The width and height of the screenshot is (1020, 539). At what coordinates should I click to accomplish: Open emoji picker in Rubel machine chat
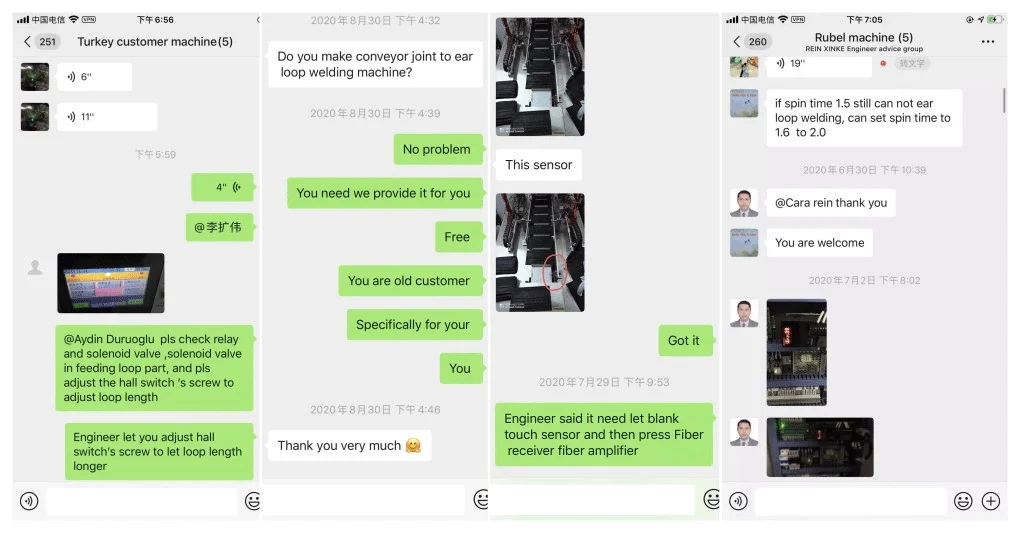tap(963, 501)
